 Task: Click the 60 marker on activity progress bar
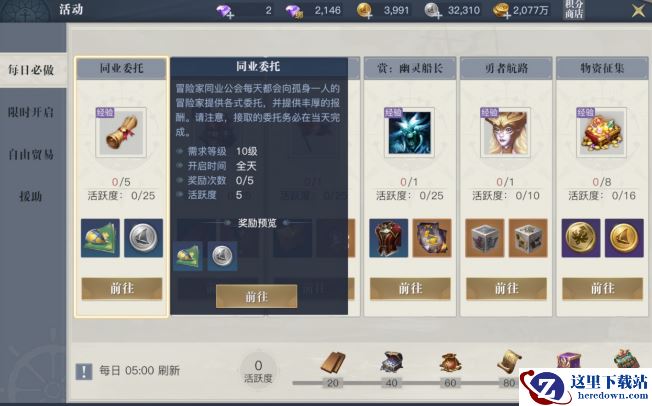[x=450, y=383]
